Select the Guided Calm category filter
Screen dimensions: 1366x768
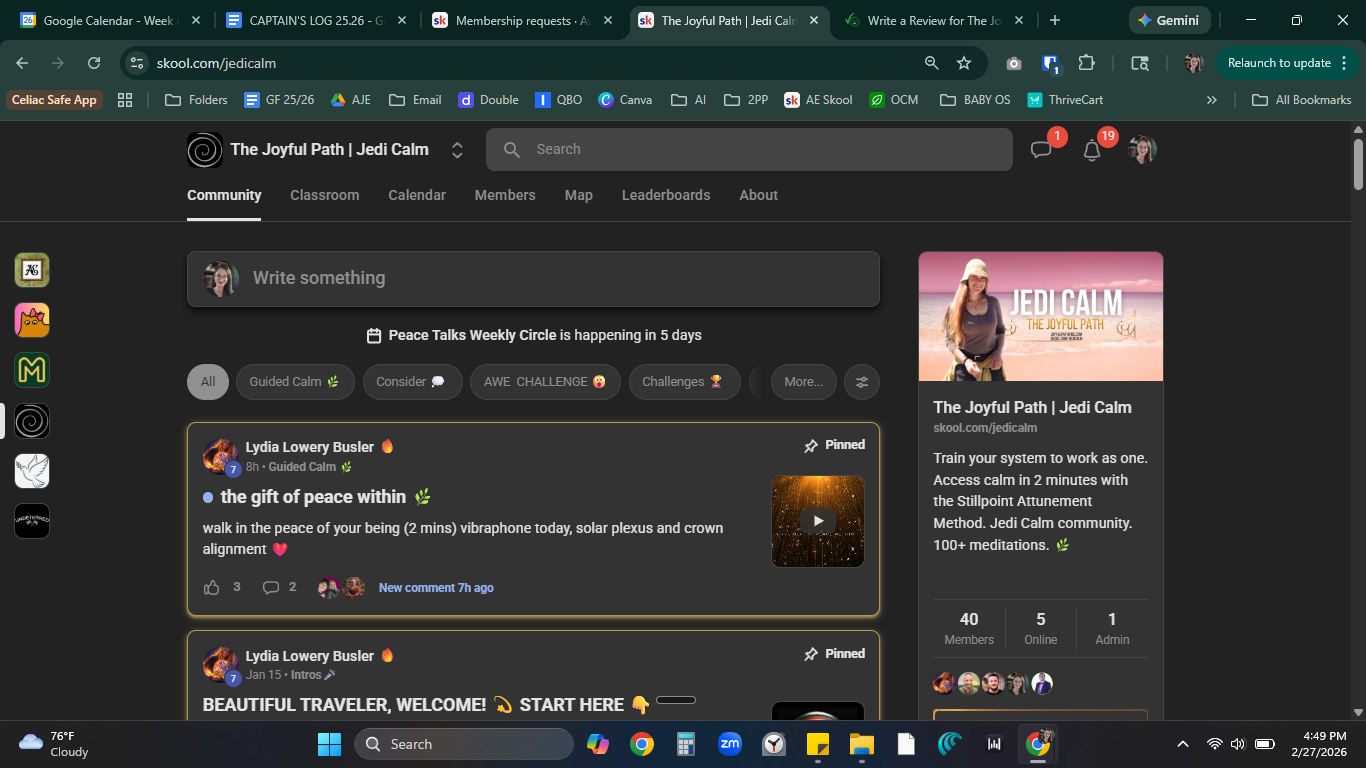(x=295, y=381)
